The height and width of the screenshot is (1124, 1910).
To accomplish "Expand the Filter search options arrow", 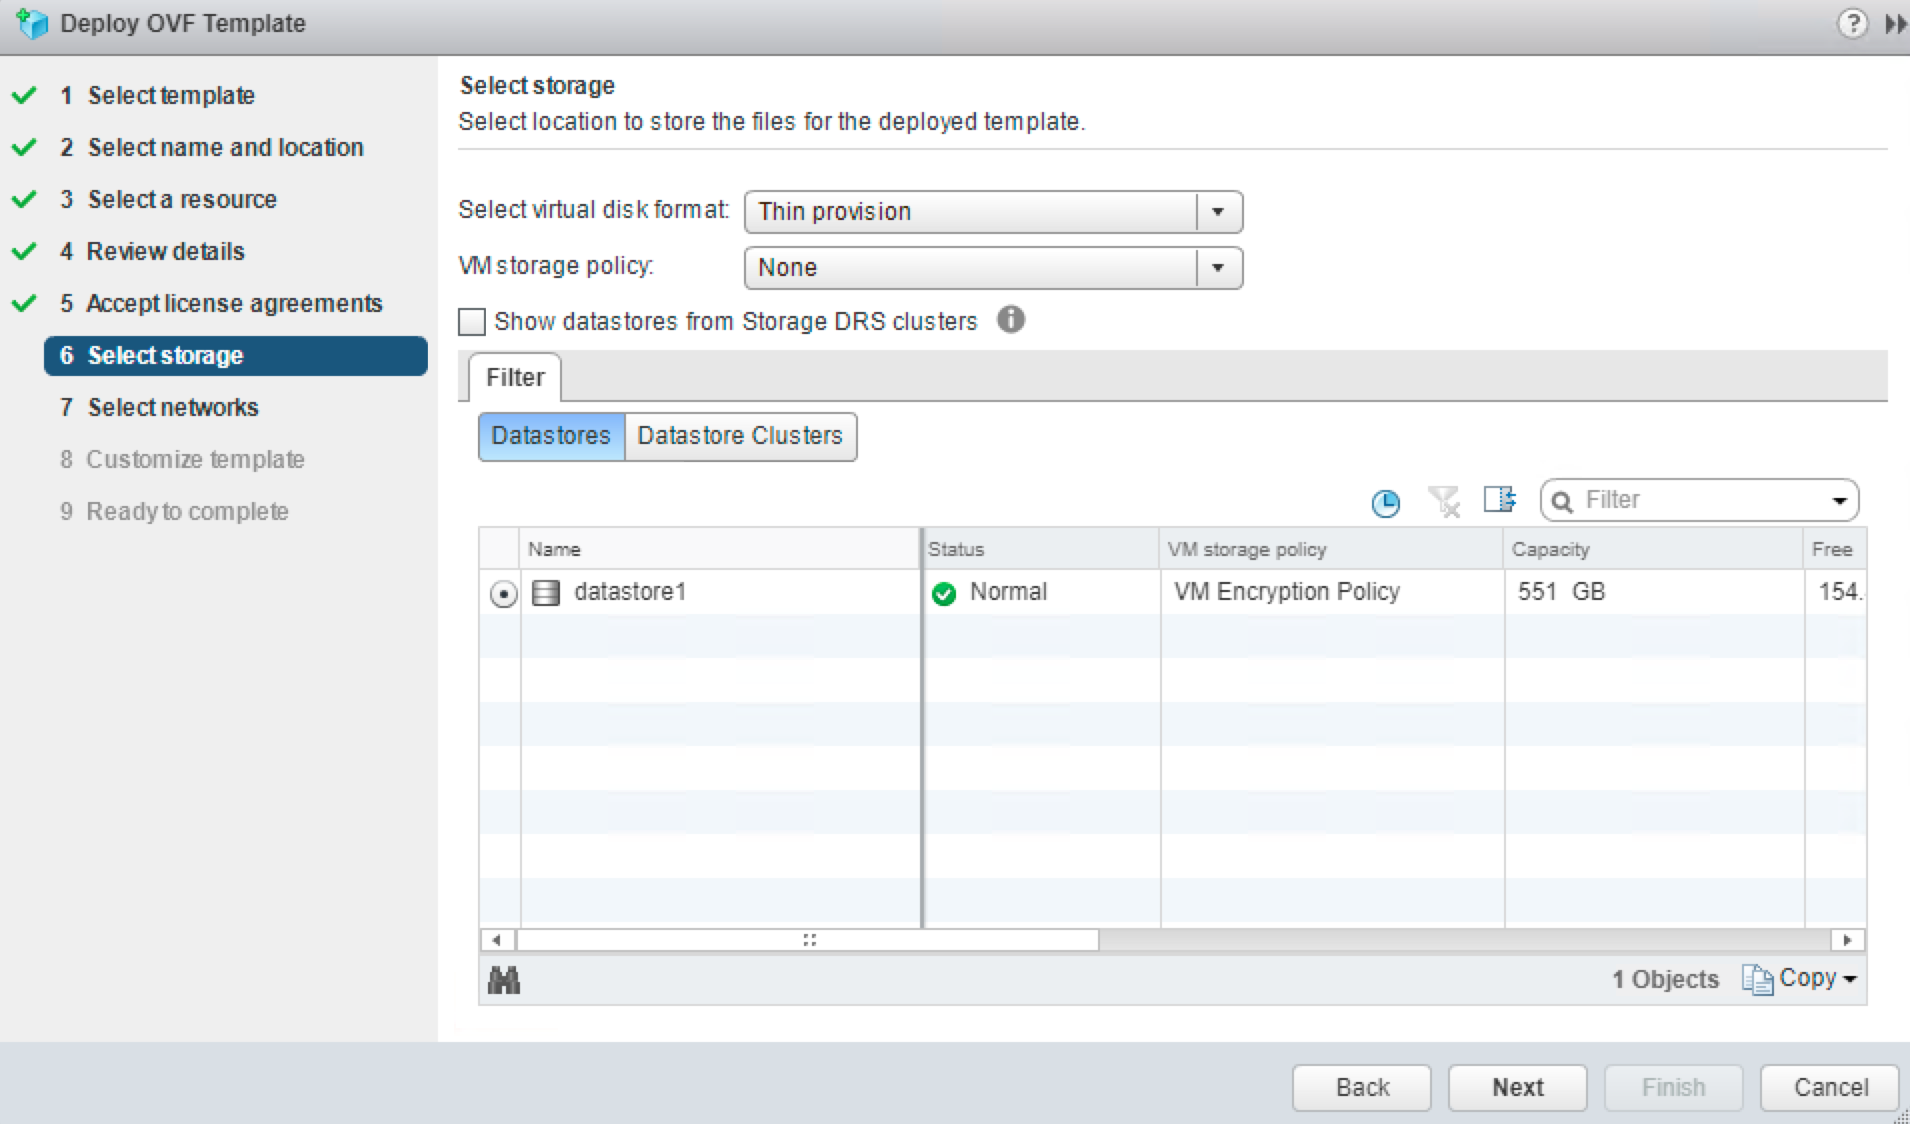I will pos(1839,500).
